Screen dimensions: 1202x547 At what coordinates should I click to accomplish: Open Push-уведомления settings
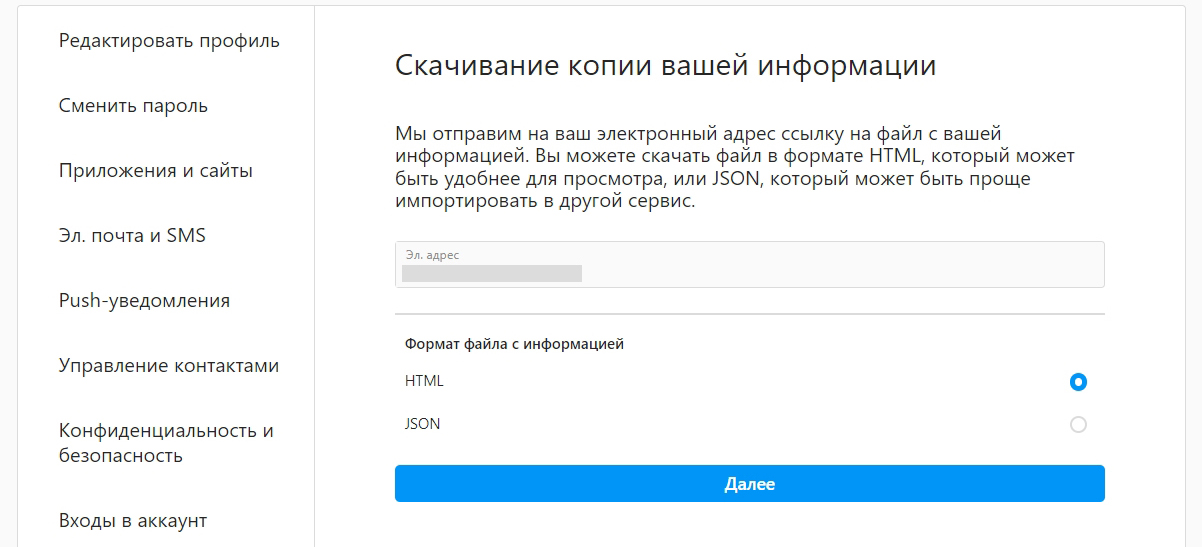144,301
